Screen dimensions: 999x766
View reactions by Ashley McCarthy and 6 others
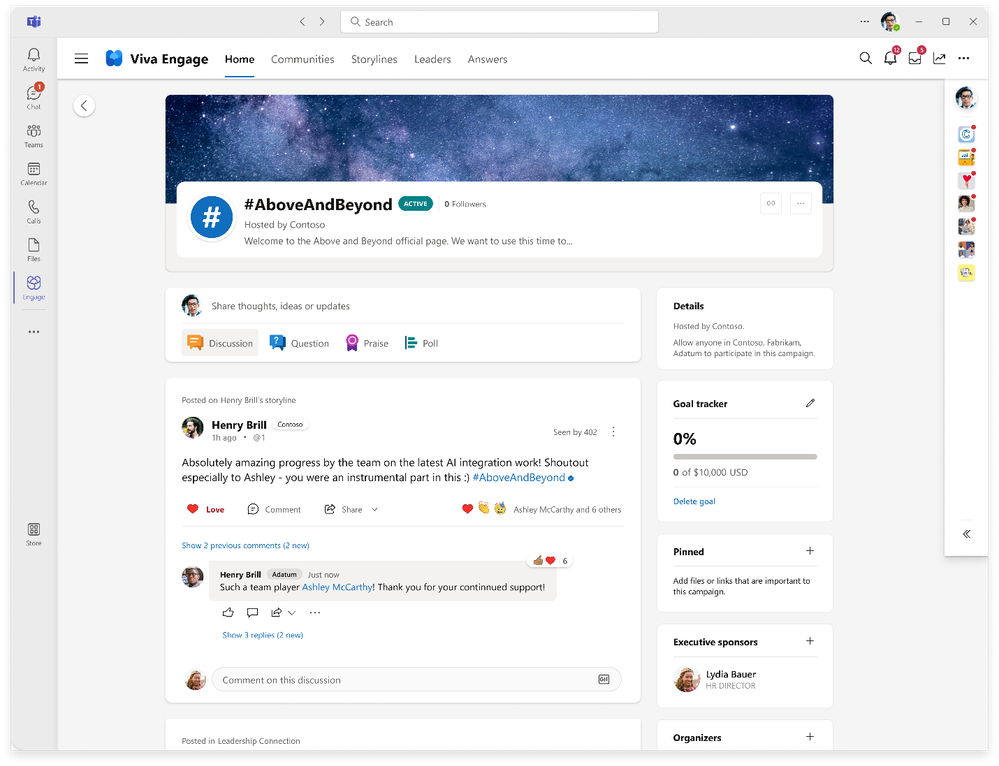coord(567,510)
